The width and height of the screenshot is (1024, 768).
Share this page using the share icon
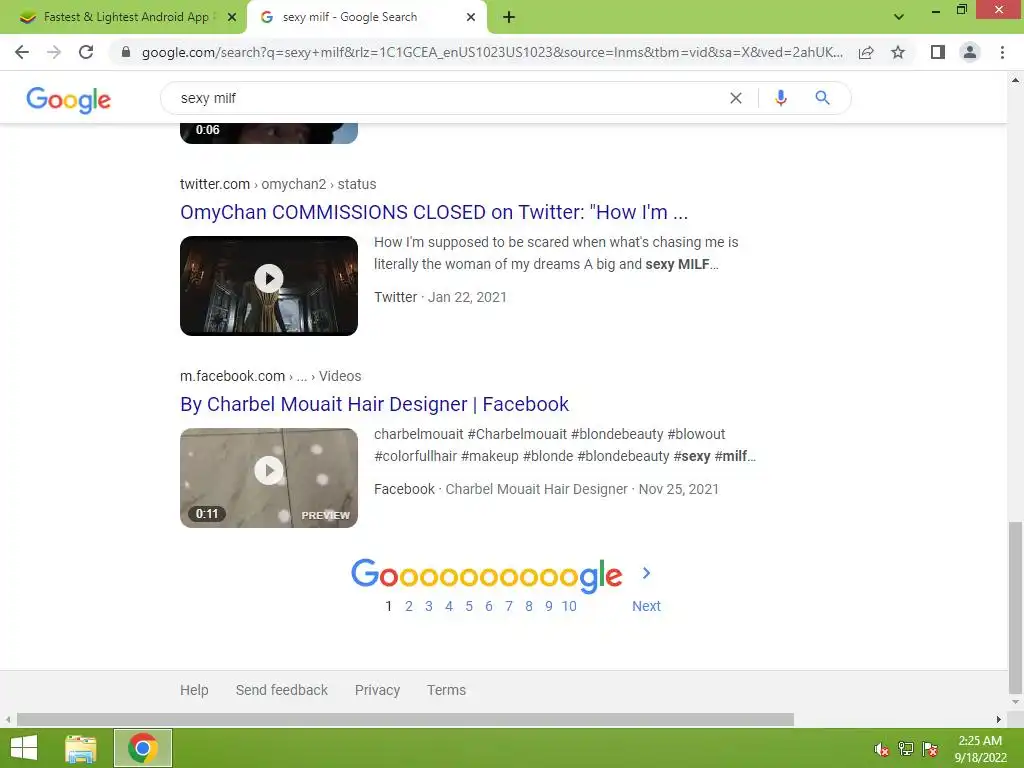click(866, 52)
